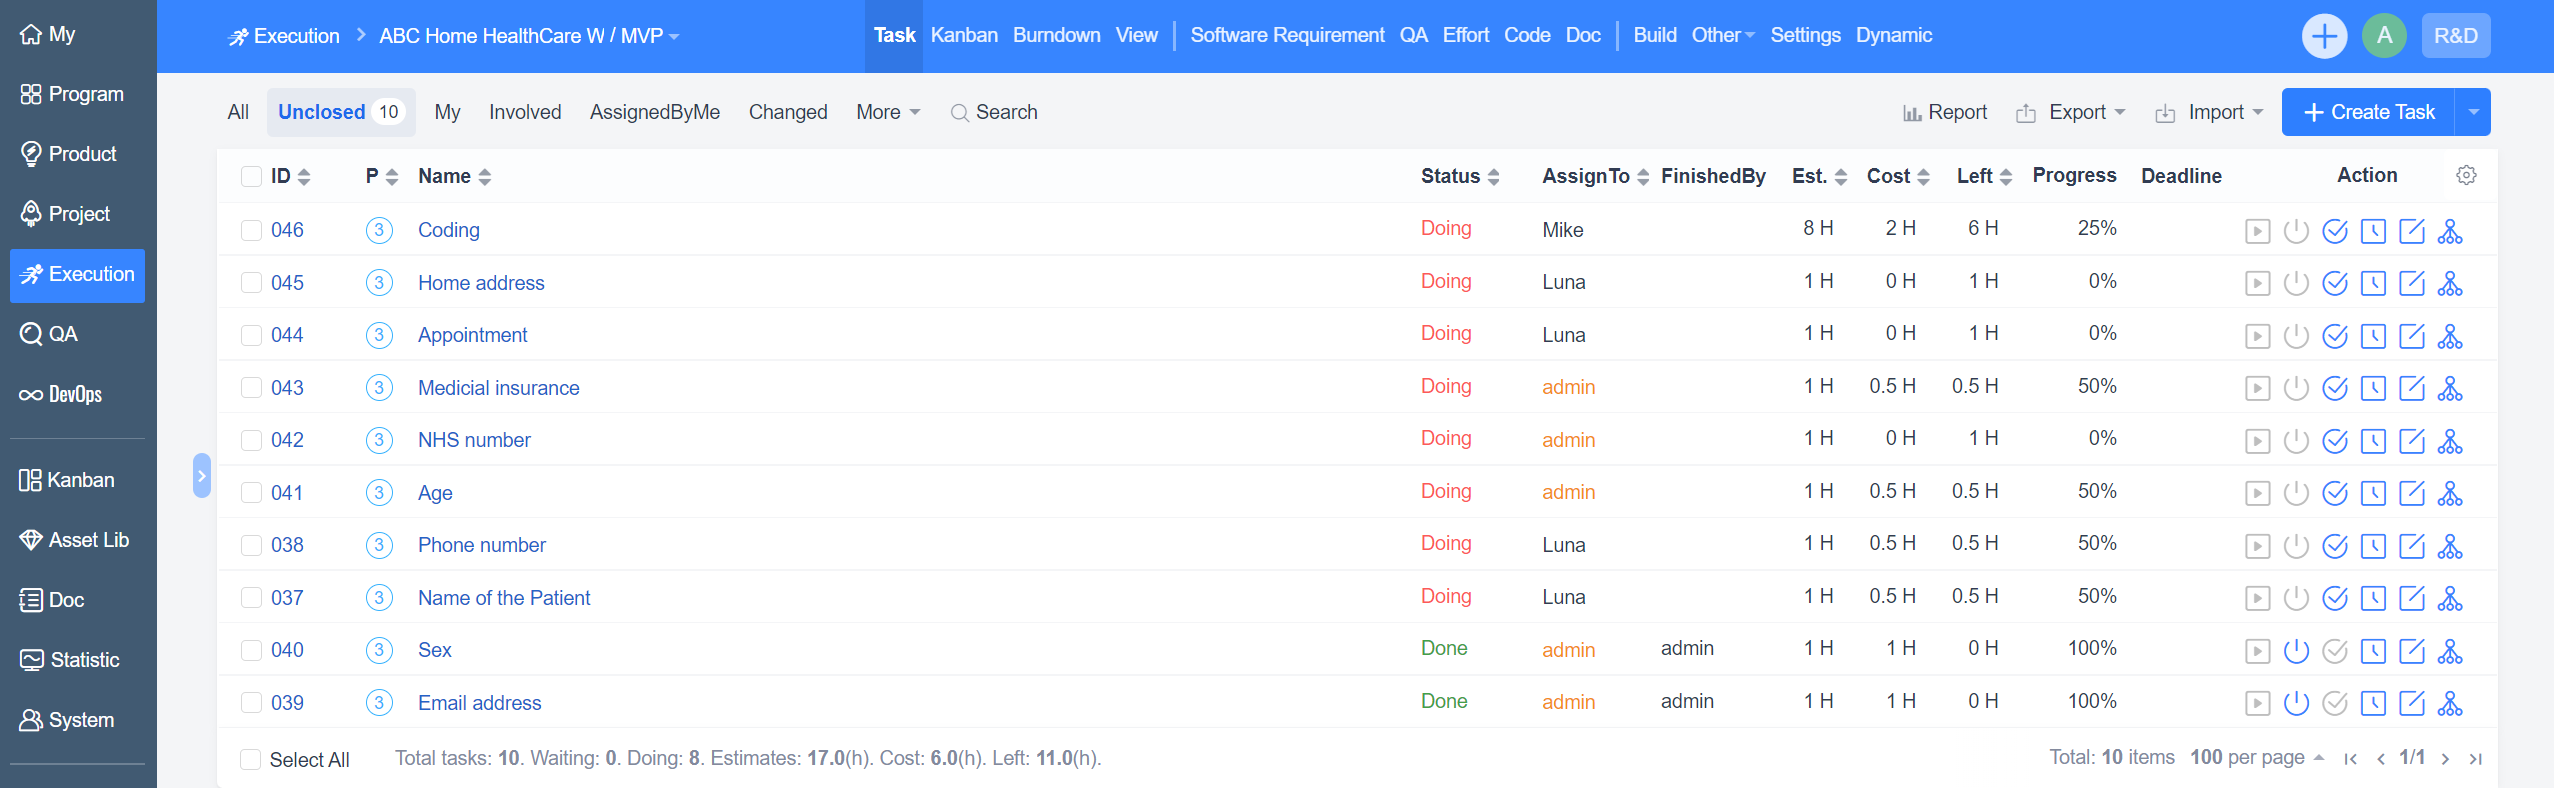This screenshot has height=788, width=2554.
Task: Edit the NHS number task
Action: (2411, 441)
